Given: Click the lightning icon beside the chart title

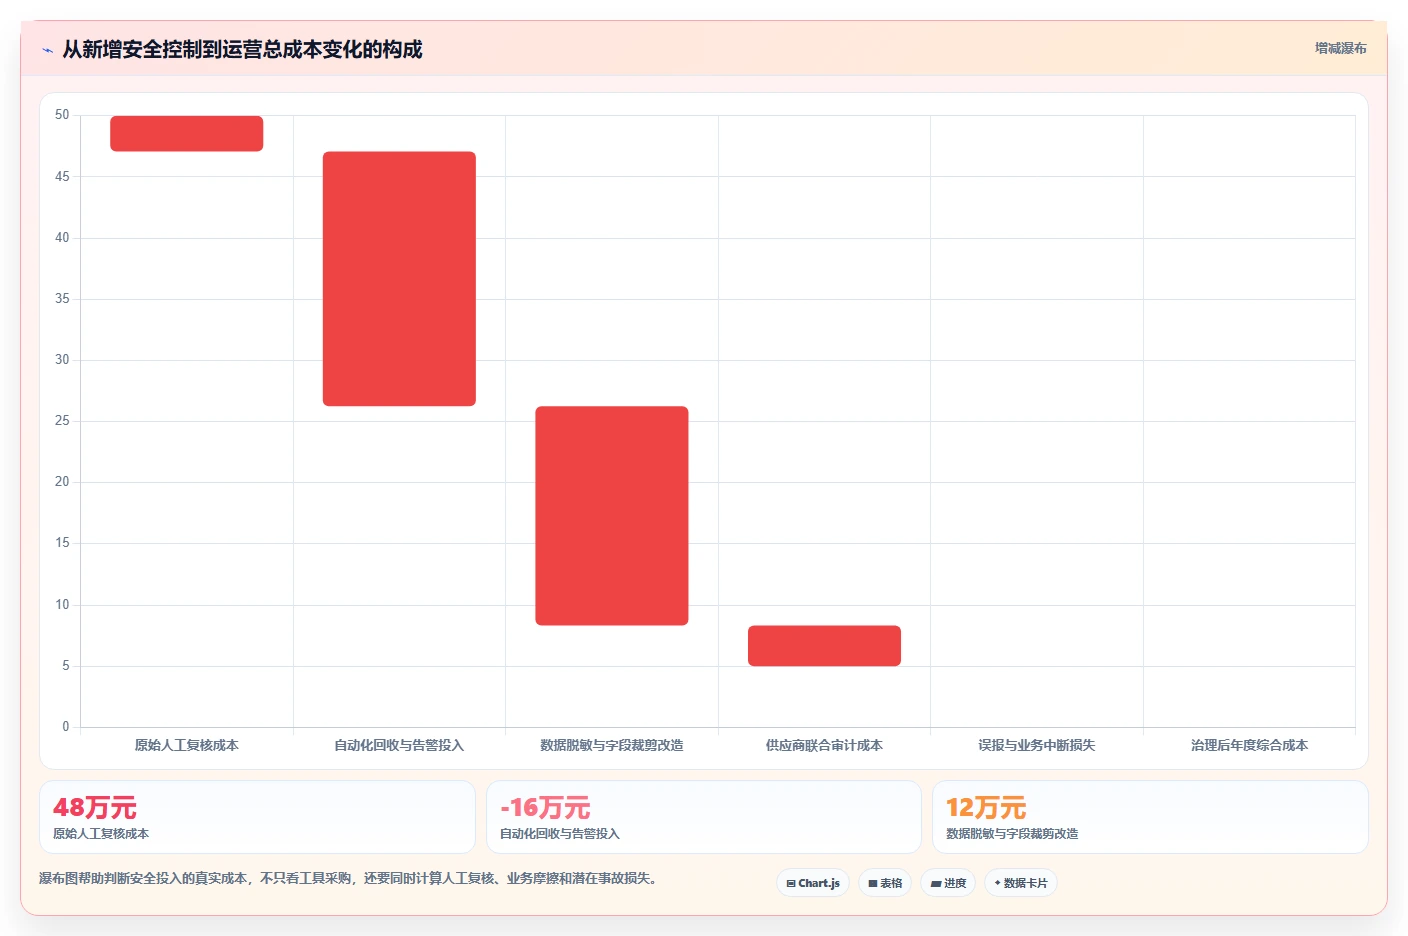Looking at the screenshot, I should [47, 50].
